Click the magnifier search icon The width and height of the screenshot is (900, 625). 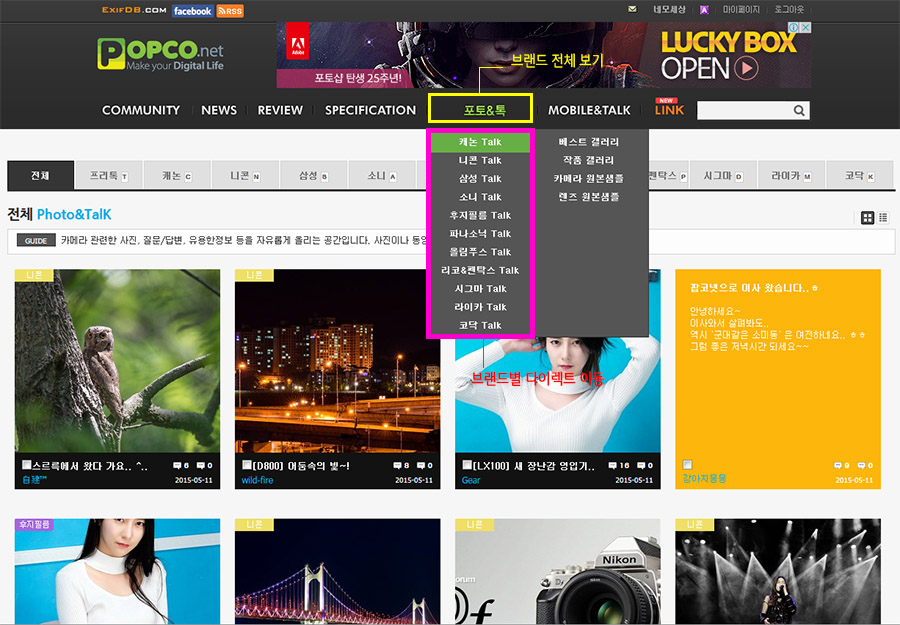coord(799,110)
